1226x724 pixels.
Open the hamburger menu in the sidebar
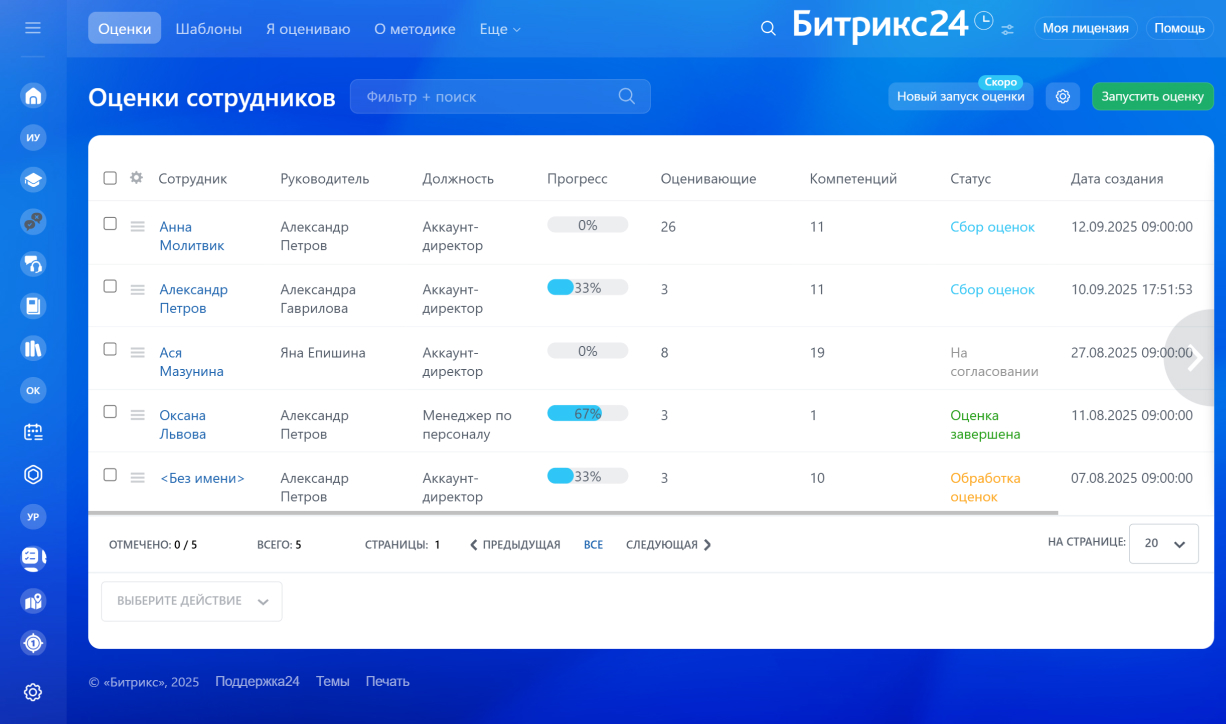pos(33,28)
